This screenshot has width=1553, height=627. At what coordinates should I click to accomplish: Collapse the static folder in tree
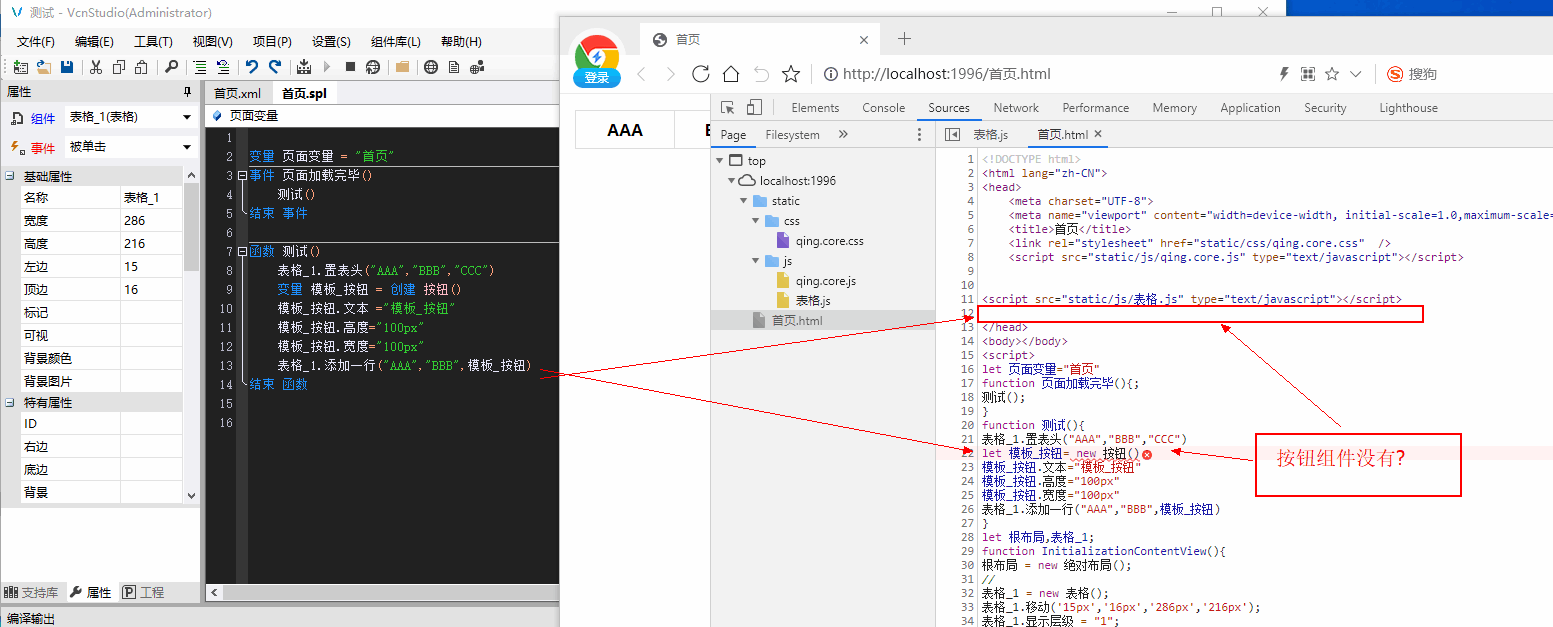click(x=744, y=201)
